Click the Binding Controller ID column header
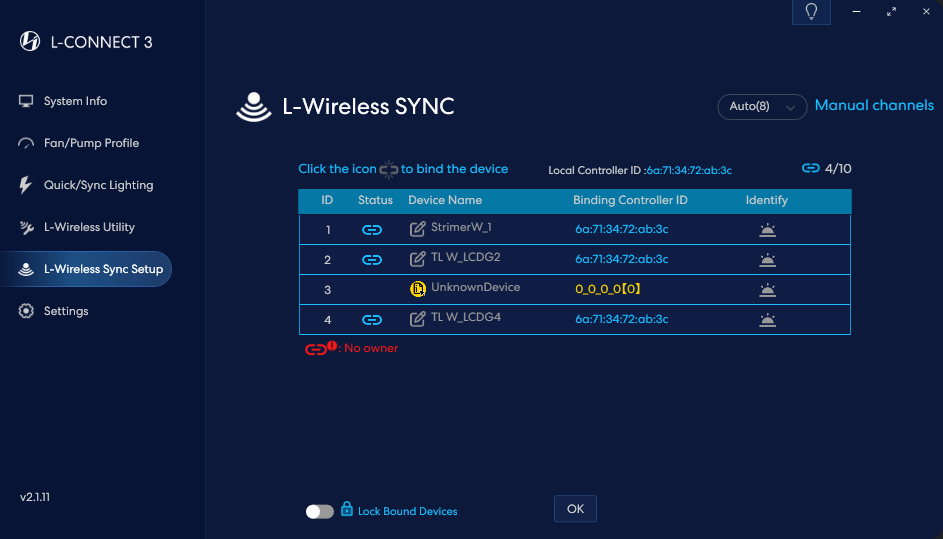This screenshot has height=539, width=943. [630, 200]
